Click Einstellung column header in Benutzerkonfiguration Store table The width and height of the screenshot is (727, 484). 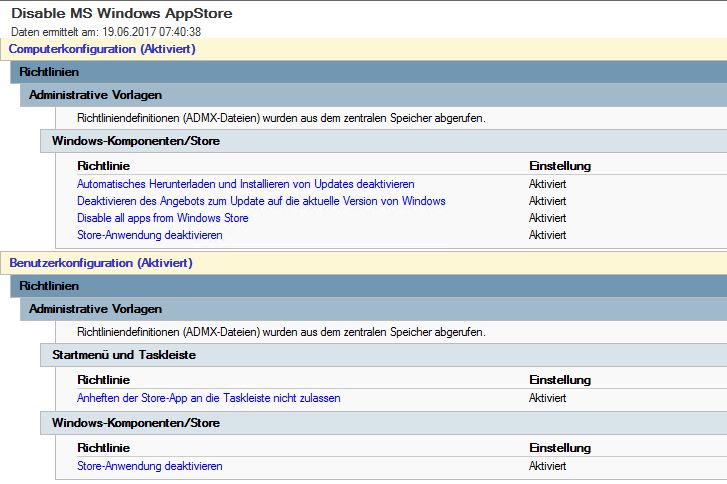pyautogui.click(x=560, y=448)
